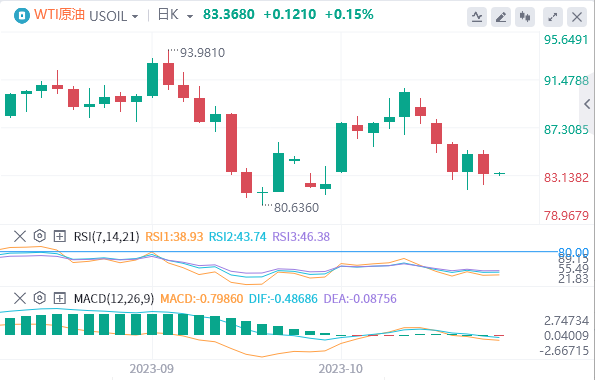Open MACD indicator settings hexagon icon
This screenshot has width=595, height=380.
(x=39, y=298)
